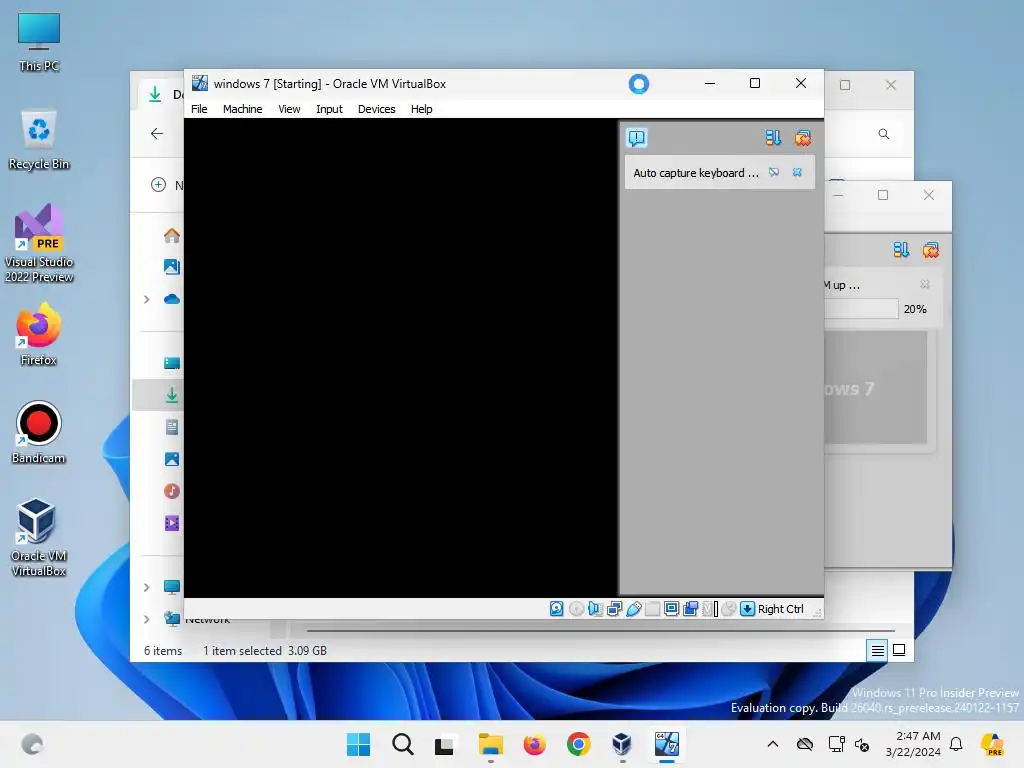
Task: Open Desktop in the Explorer sidebar
Action: click(x=172, y=363)
